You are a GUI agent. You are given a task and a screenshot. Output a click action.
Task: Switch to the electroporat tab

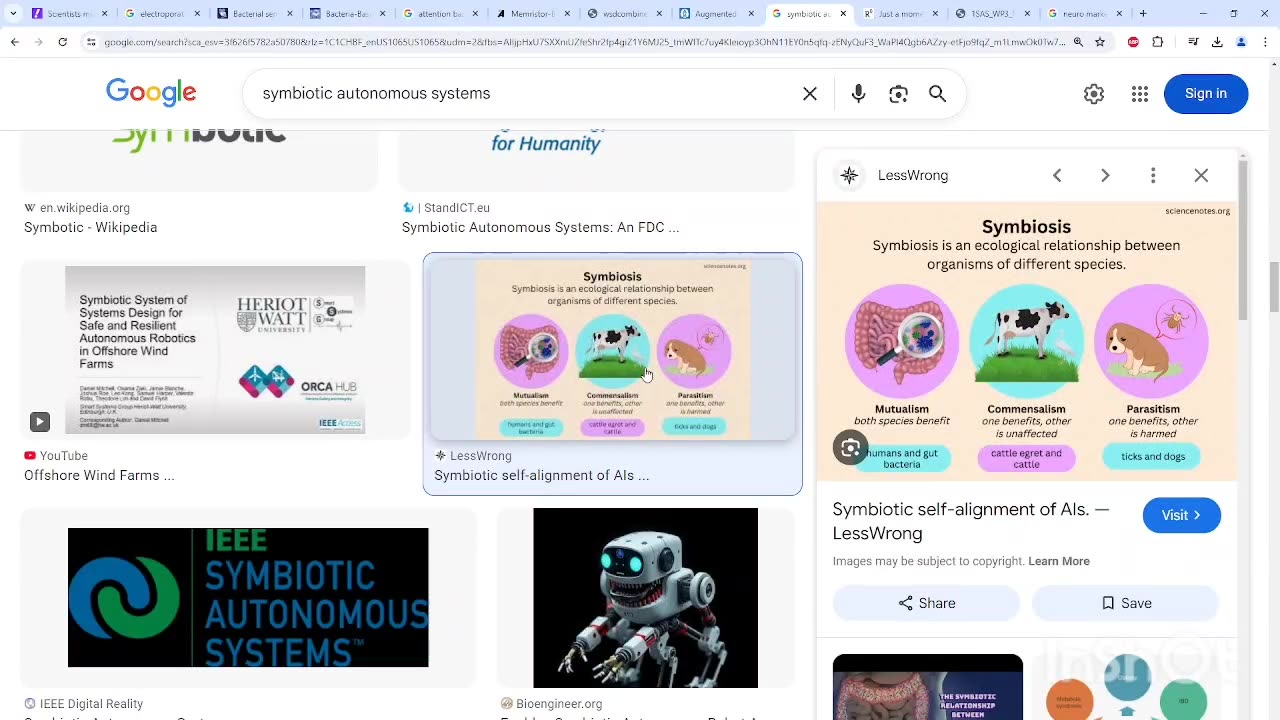[163, 14]
